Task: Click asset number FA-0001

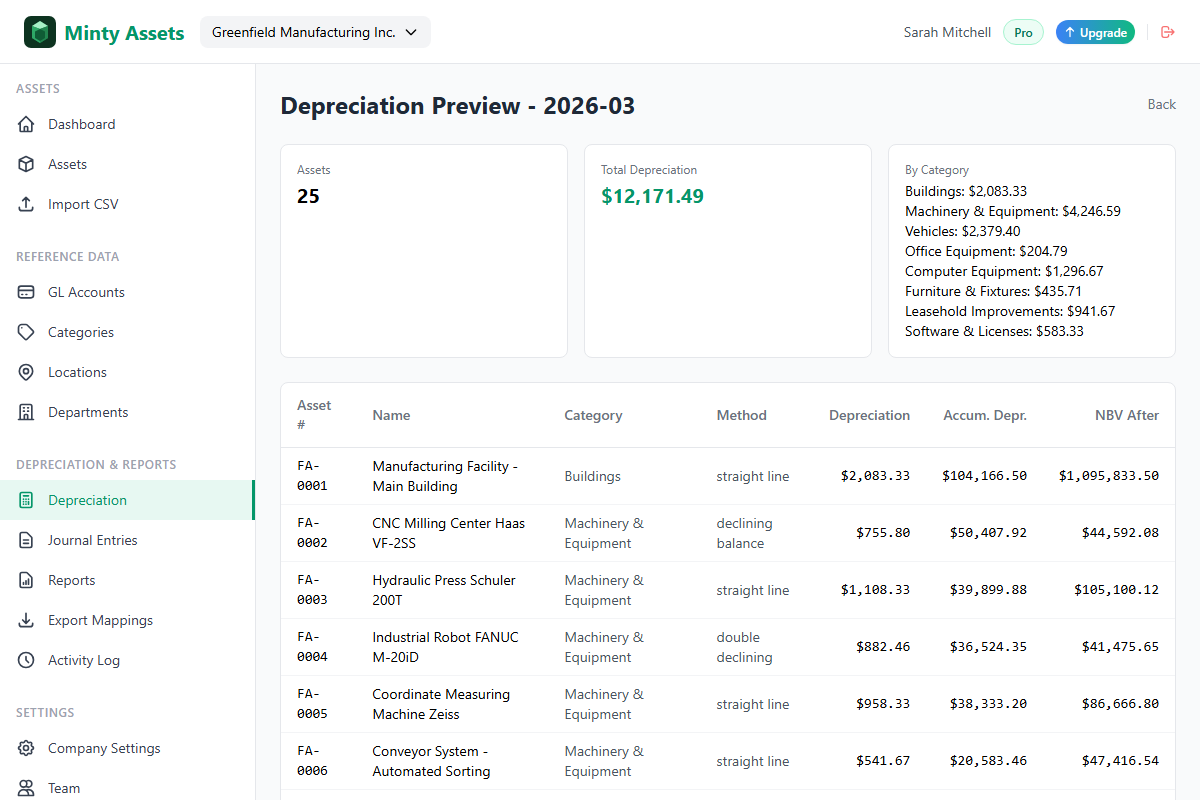Action: coord(312,476)
